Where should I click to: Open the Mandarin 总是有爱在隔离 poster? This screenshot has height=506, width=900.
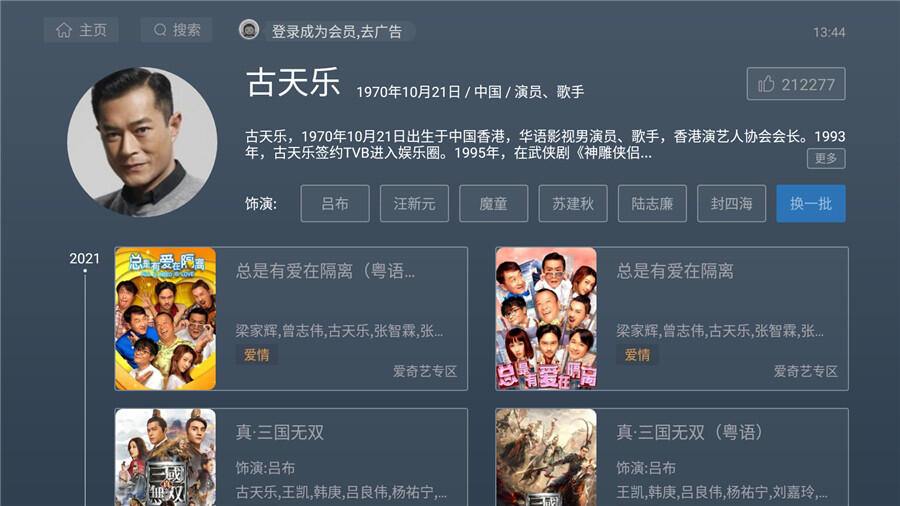tap(546, 319)
